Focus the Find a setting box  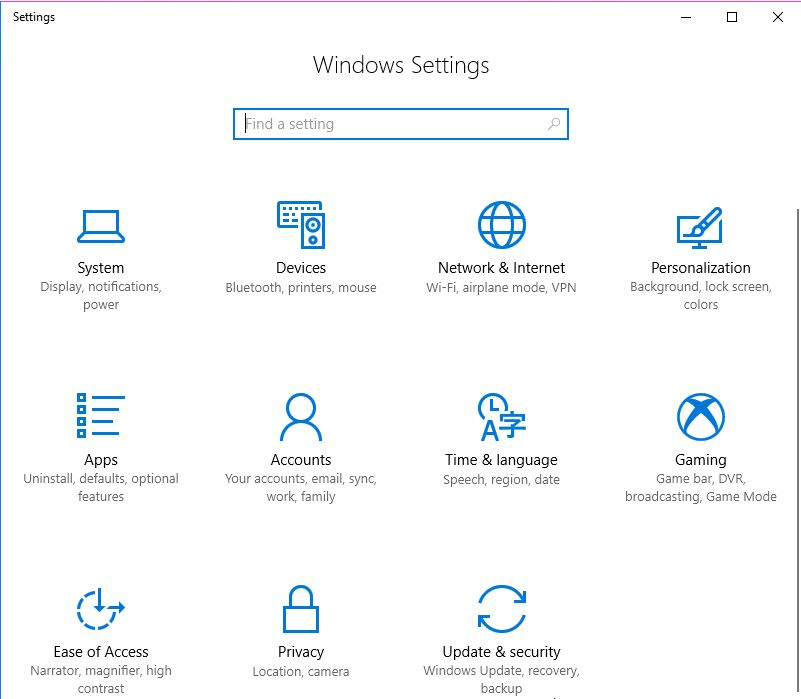(400, 124)
